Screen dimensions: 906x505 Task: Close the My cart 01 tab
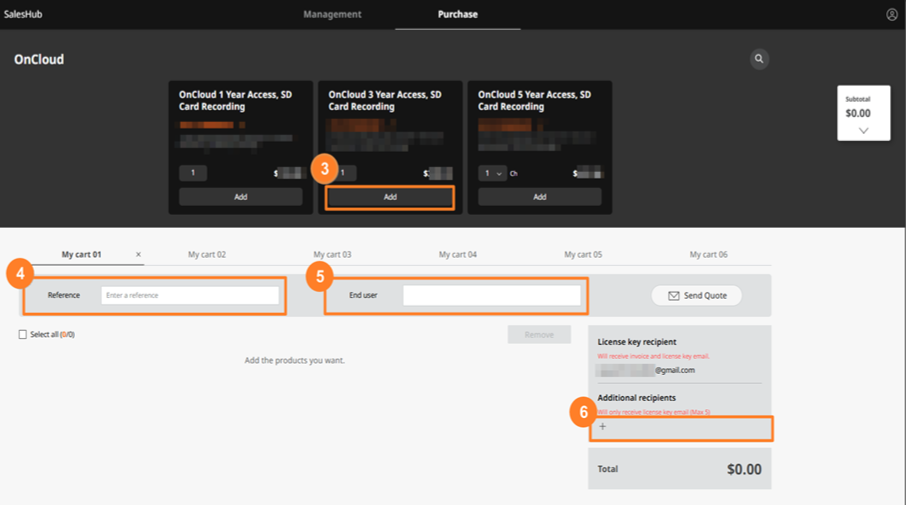pos(138,254)
